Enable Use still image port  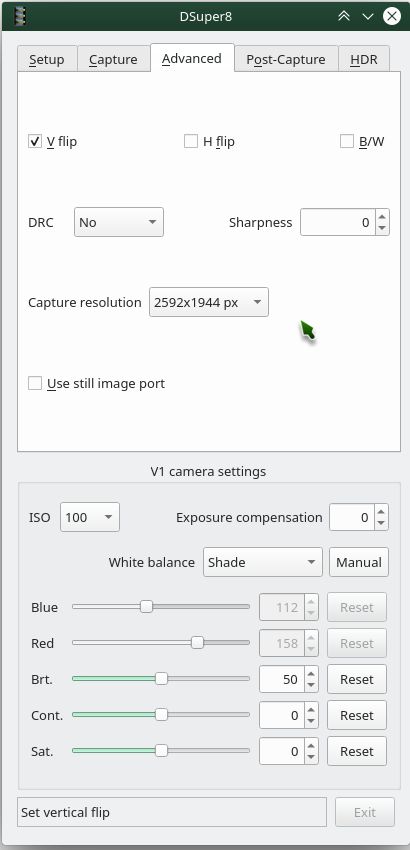point(35,383)
